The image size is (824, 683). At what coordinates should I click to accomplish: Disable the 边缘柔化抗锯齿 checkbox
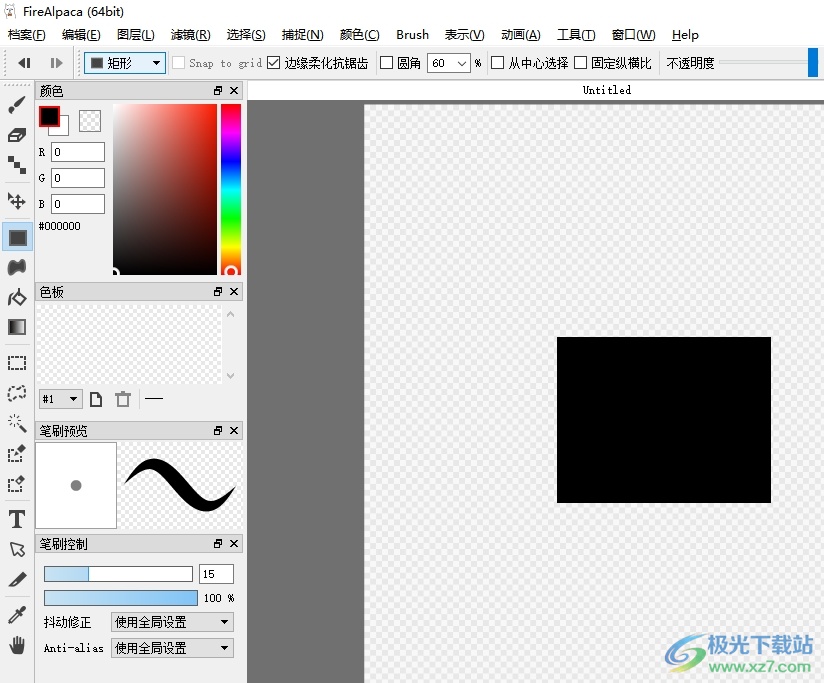click(274, 63)
